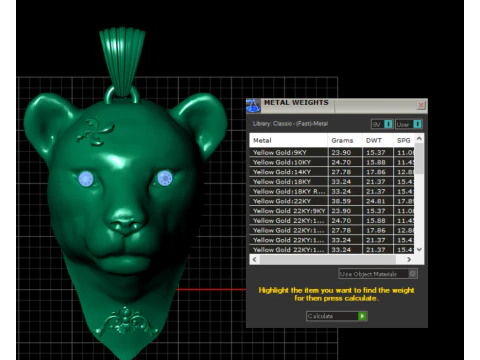Image resolution: width=480 pixels, height=360 pixels.
Task: Select the Yellow Gold:14KY row
Action: pyautogui.click(x=332, y=172)
